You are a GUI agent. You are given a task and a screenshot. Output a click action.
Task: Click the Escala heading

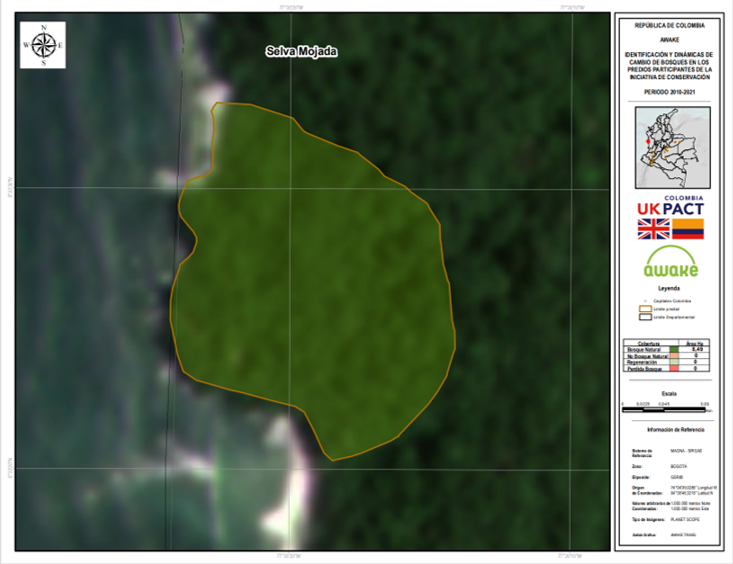pyautogui.click(x=669, y=394)
